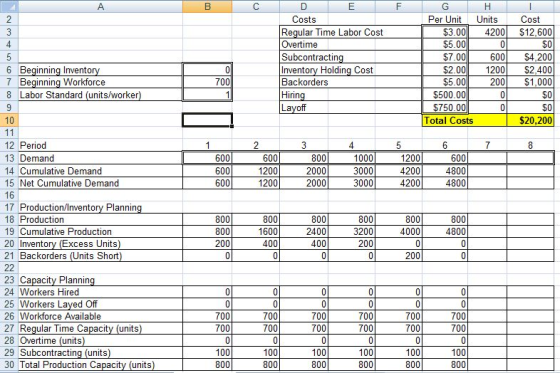Click Workforce Available label
The image size is (560, 373).
pos(60,316)
